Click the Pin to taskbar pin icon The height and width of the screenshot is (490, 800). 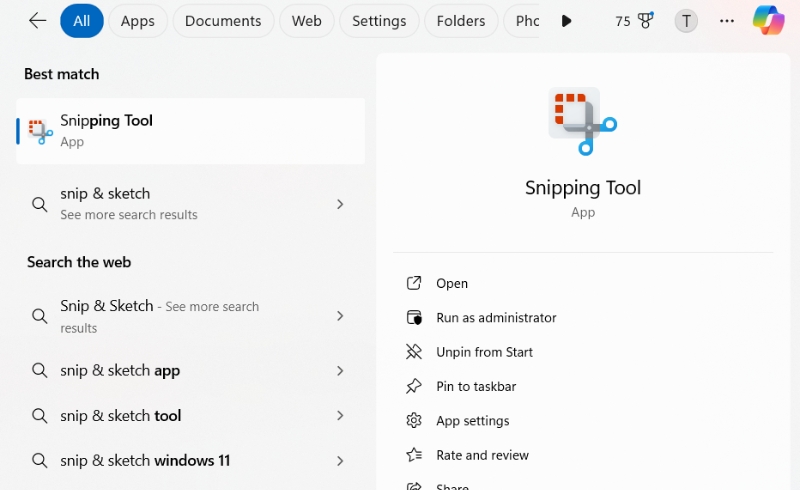[414, 386]
